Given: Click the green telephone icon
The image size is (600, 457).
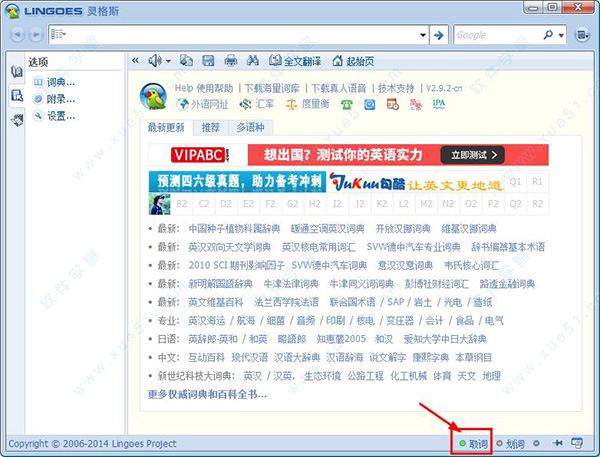Looking at the screenshot, I should tap(347, 104).
